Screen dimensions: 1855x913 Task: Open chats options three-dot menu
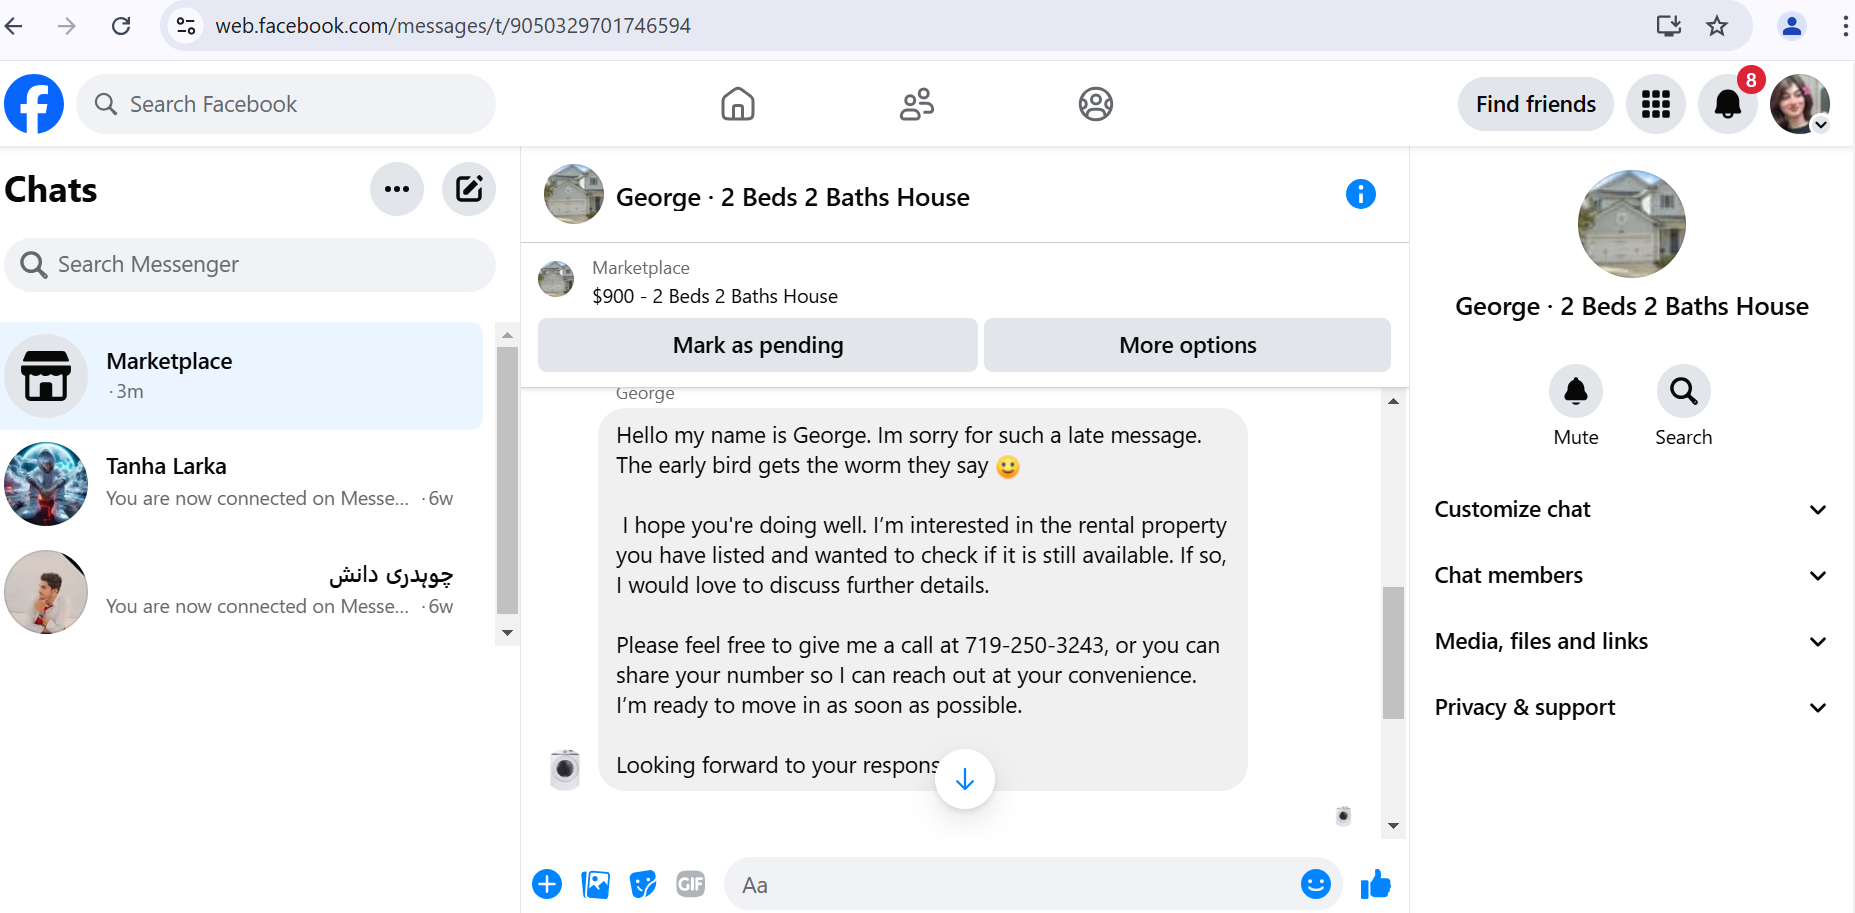pyautogui.click(x=397, y=189)
